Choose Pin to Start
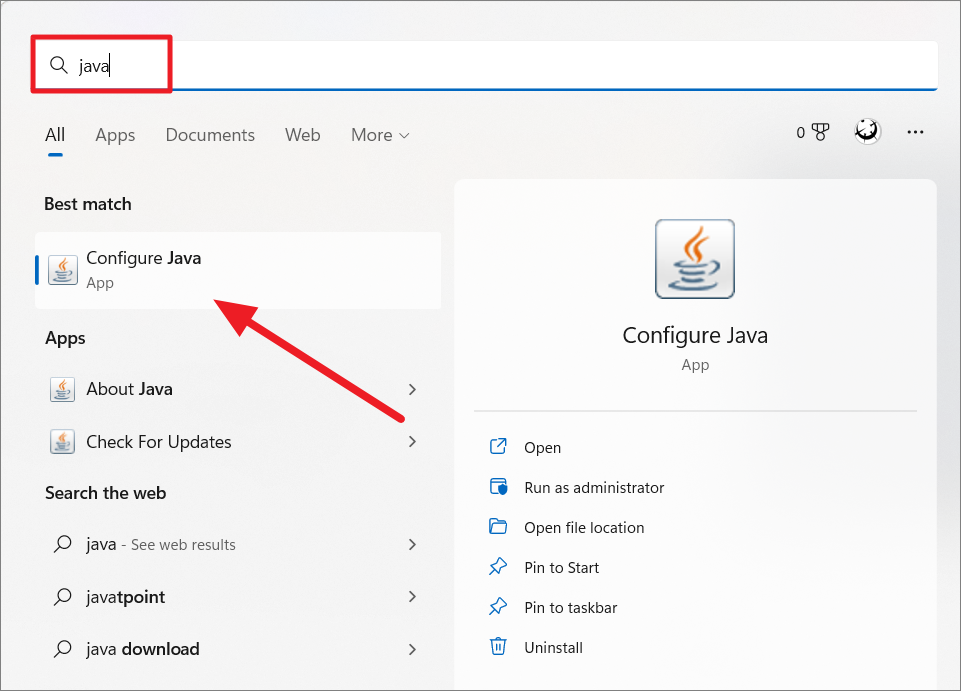 (561, 568)
